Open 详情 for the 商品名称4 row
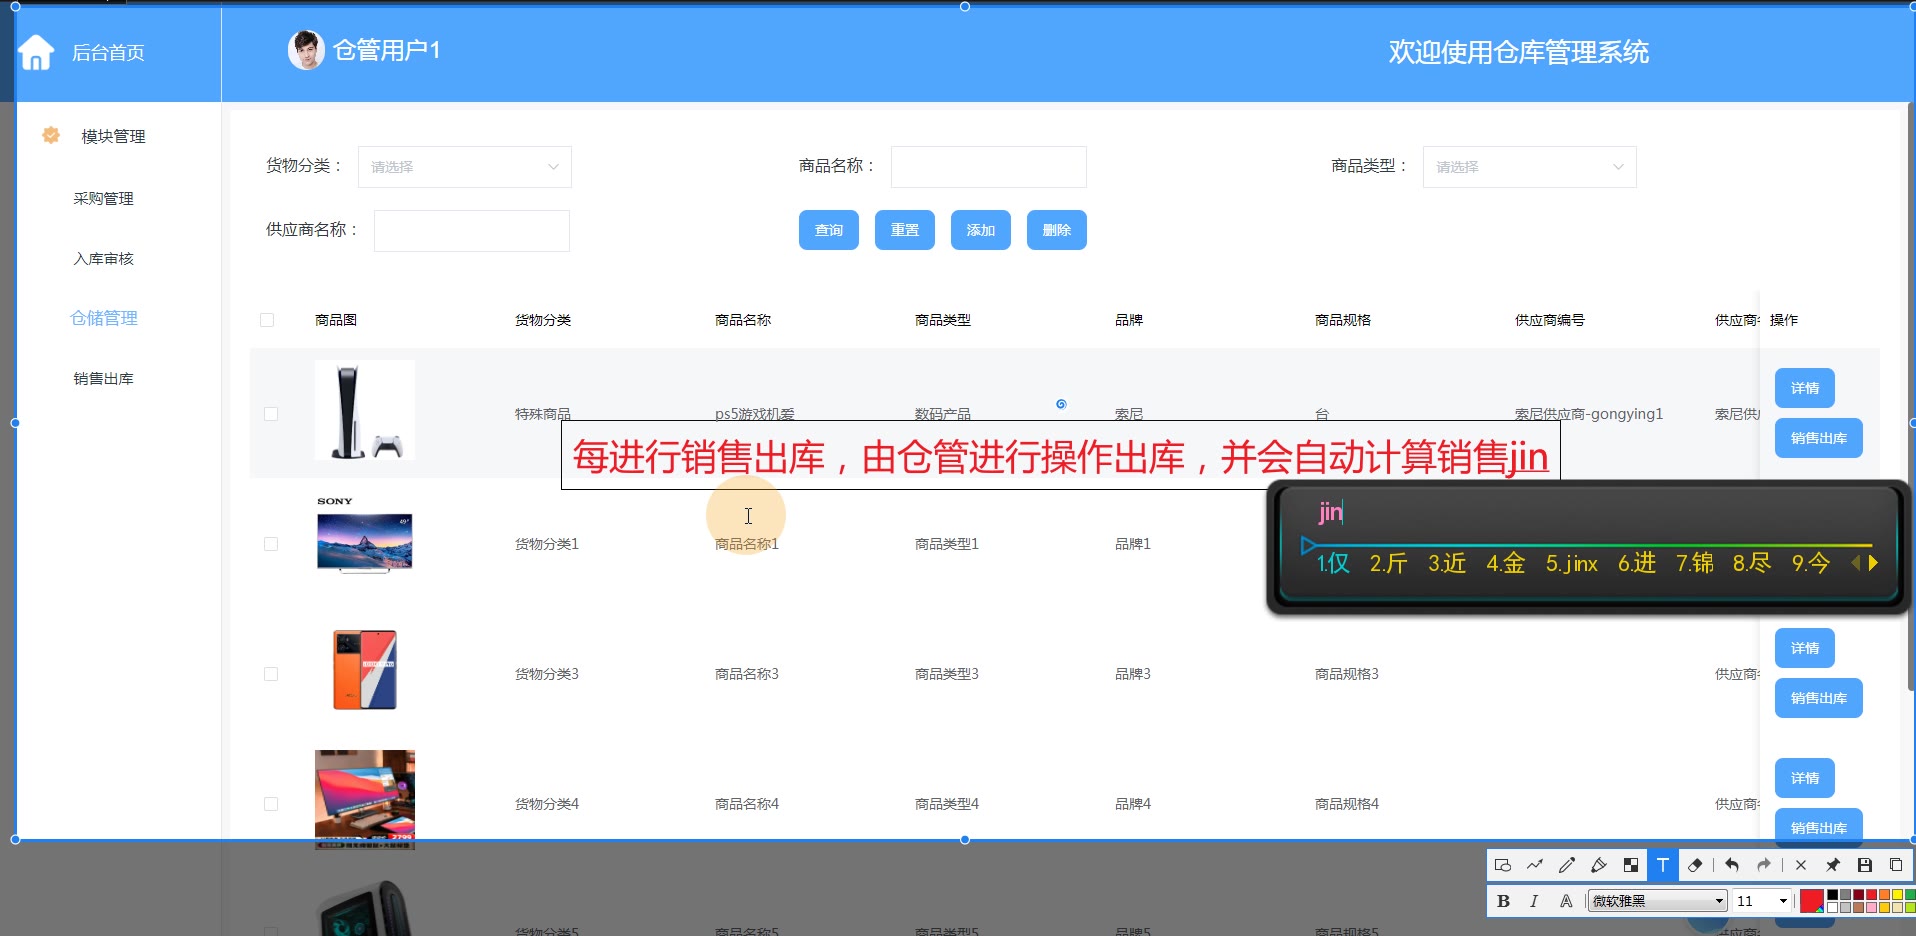Image resolution: width=1916 pixels, height=936 pixels. click(1805, 778)
